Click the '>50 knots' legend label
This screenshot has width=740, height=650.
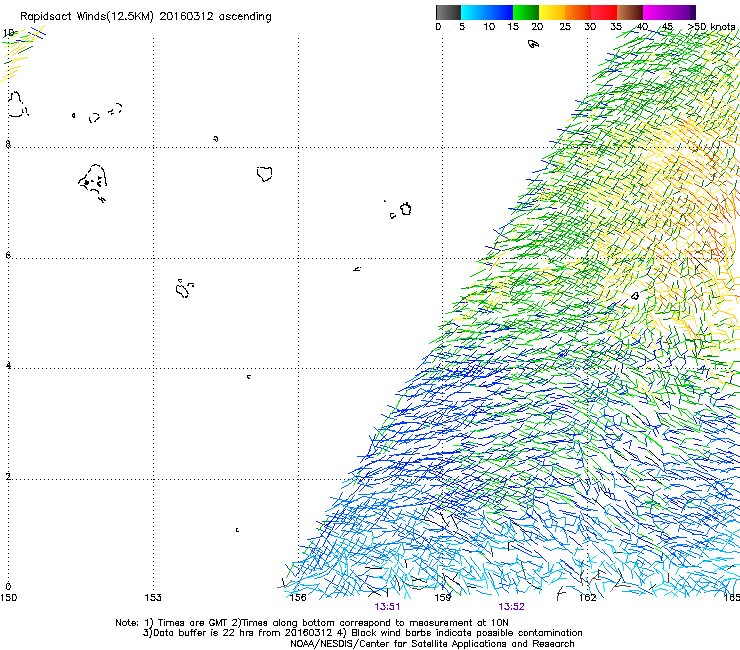click(x=712, y=27)
